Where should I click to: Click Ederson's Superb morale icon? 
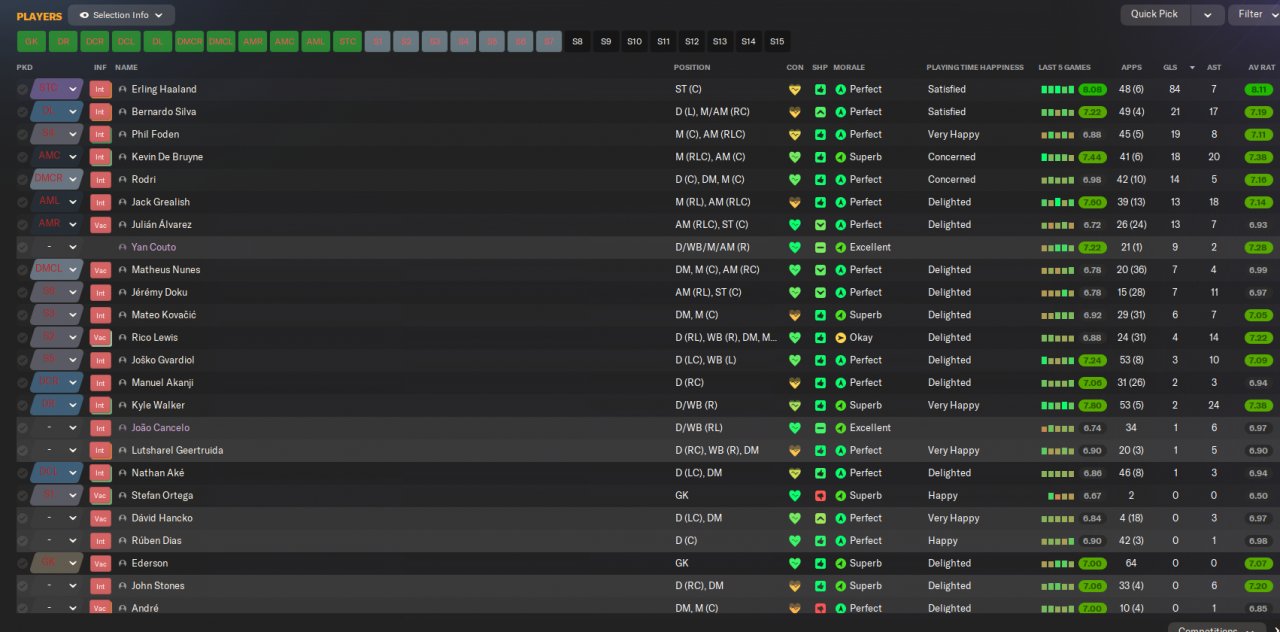click(840, 563)
